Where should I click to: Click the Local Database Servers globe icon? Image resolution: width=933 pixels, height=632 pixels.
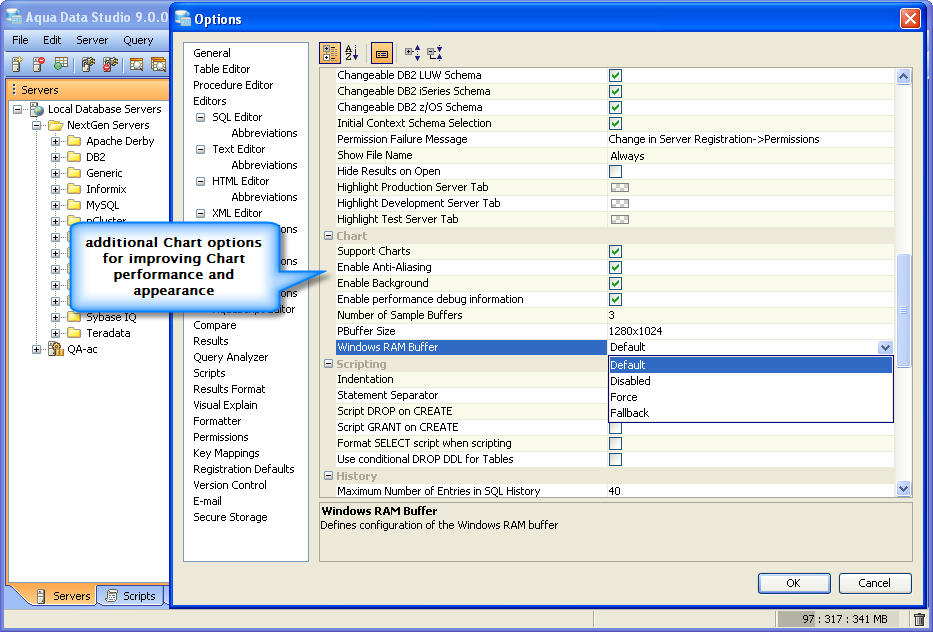[x=37, y=109]
